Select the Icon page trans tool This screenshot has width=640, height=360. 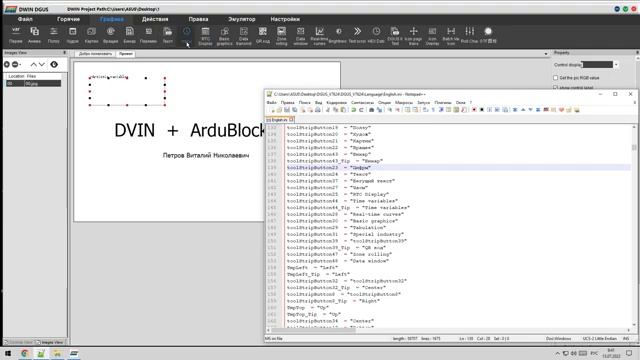413,36
